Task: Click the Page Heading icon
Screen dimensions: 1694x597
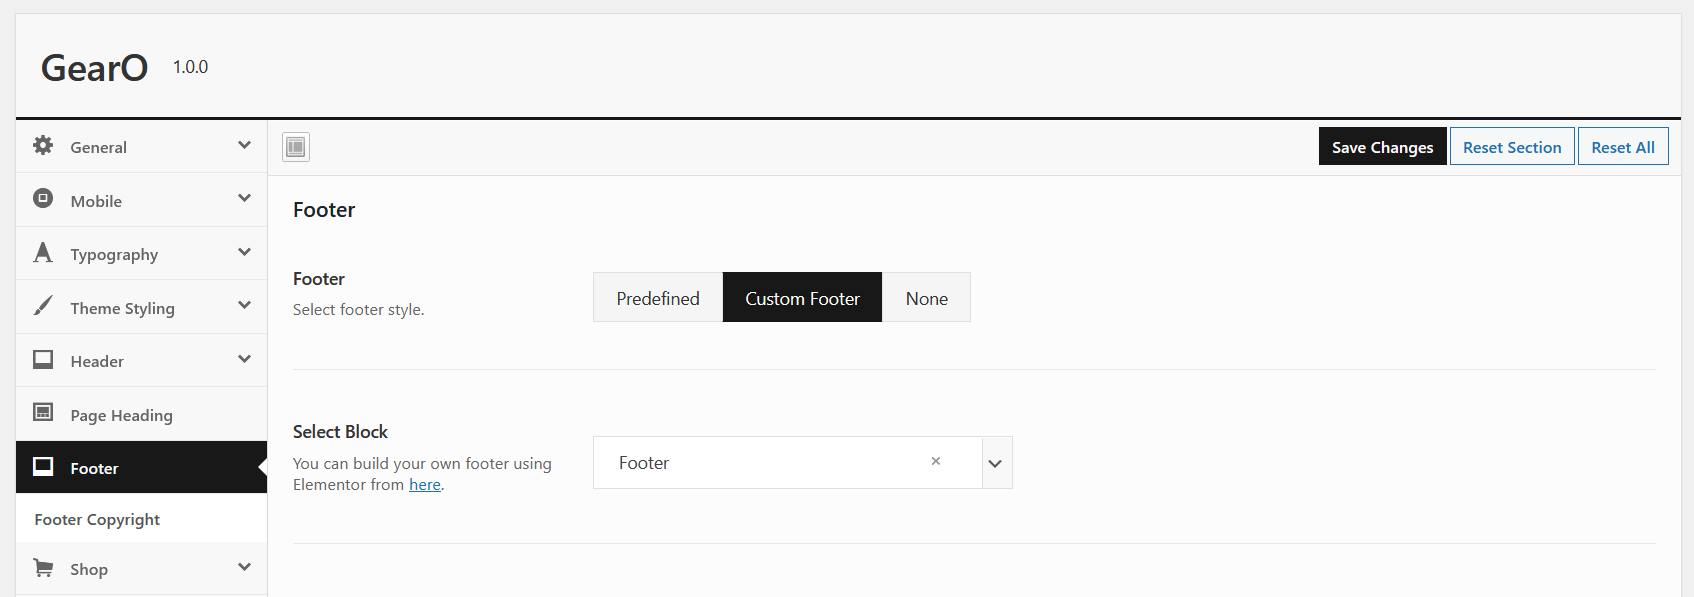Action: 43,413
